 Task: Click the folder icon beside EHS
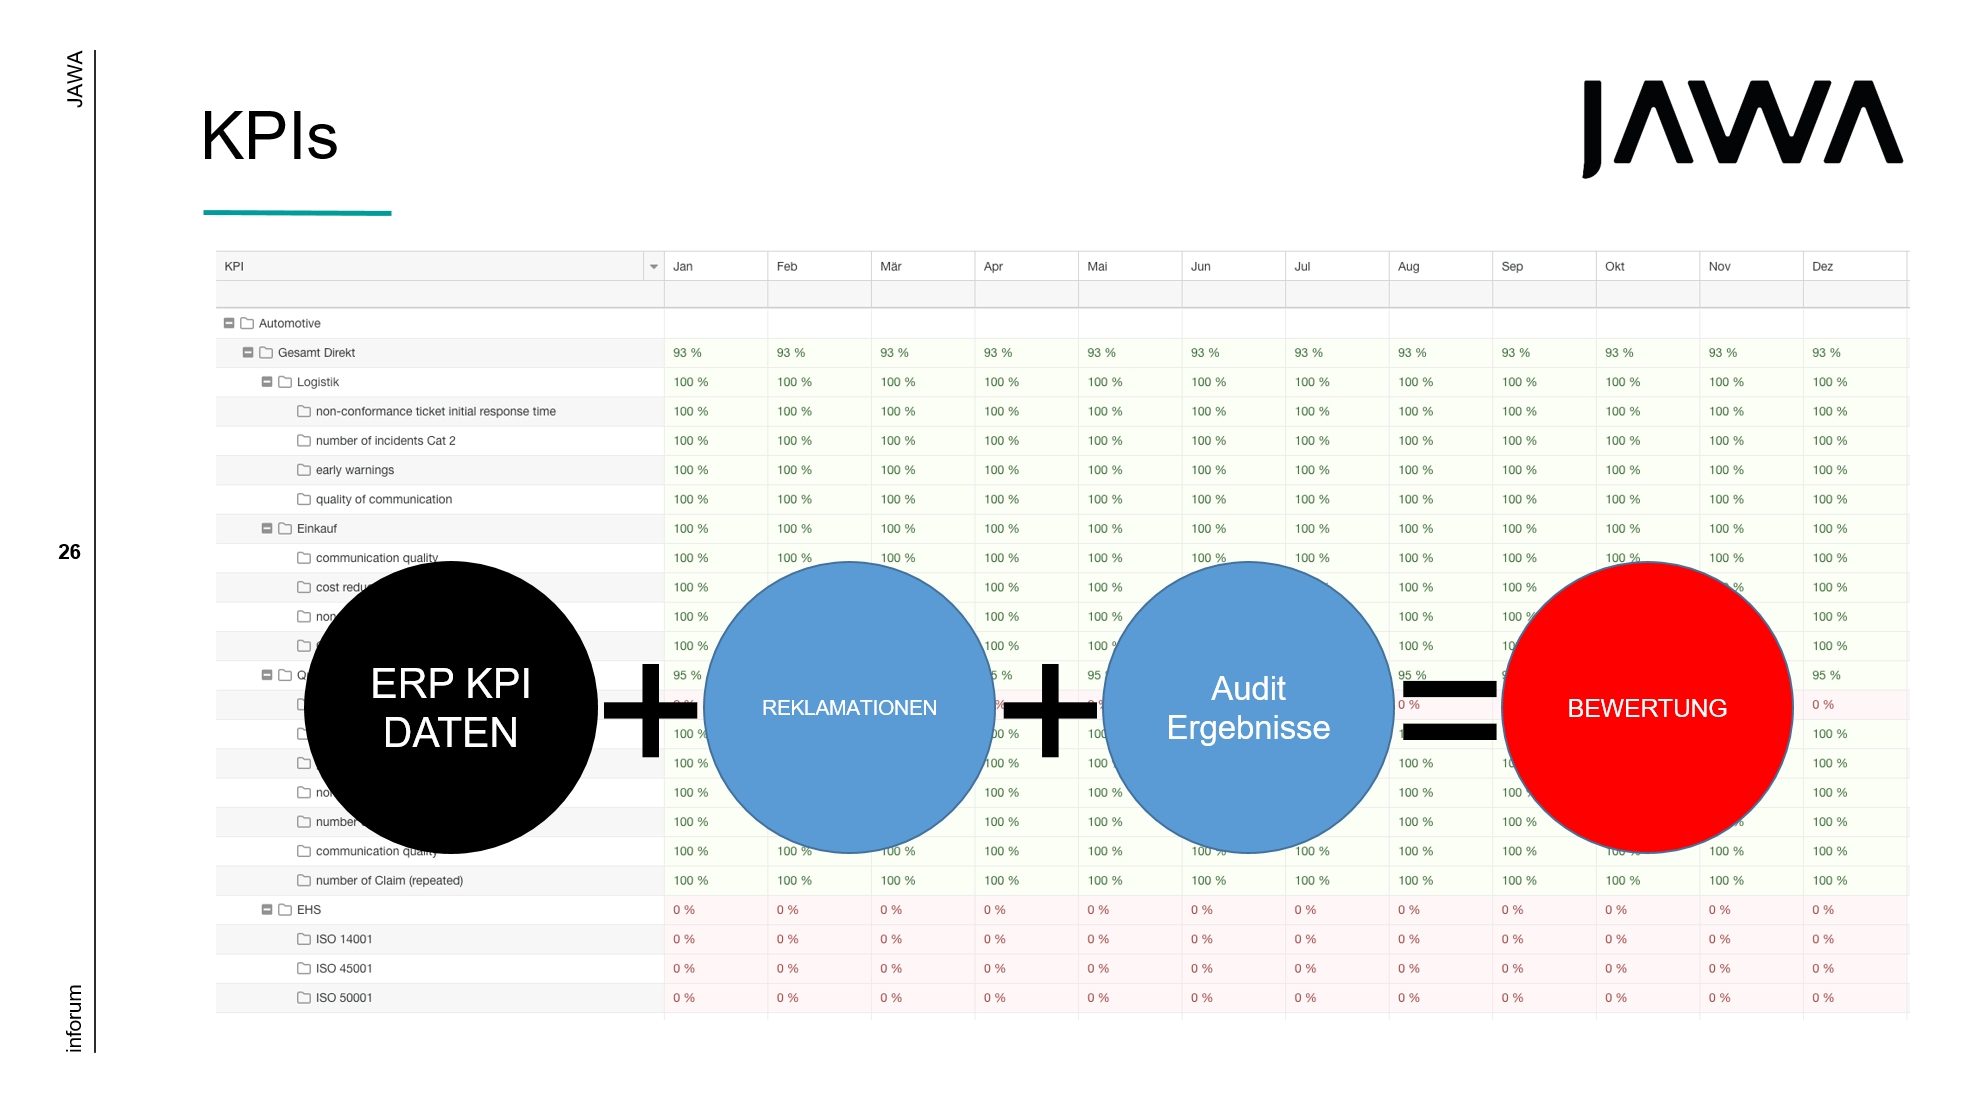point(285,910)
